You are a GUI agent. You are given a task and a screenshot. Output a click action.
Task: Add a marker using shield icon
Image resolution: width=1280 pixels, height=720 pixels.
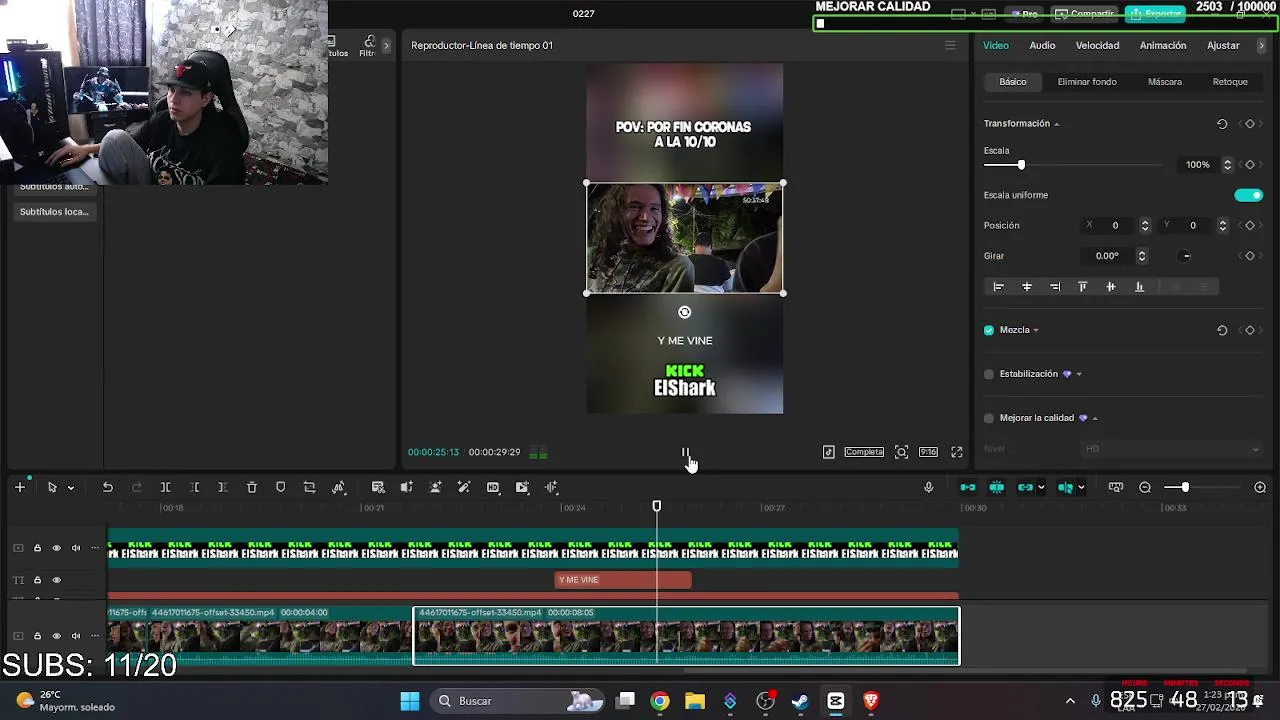coord(281,487)
